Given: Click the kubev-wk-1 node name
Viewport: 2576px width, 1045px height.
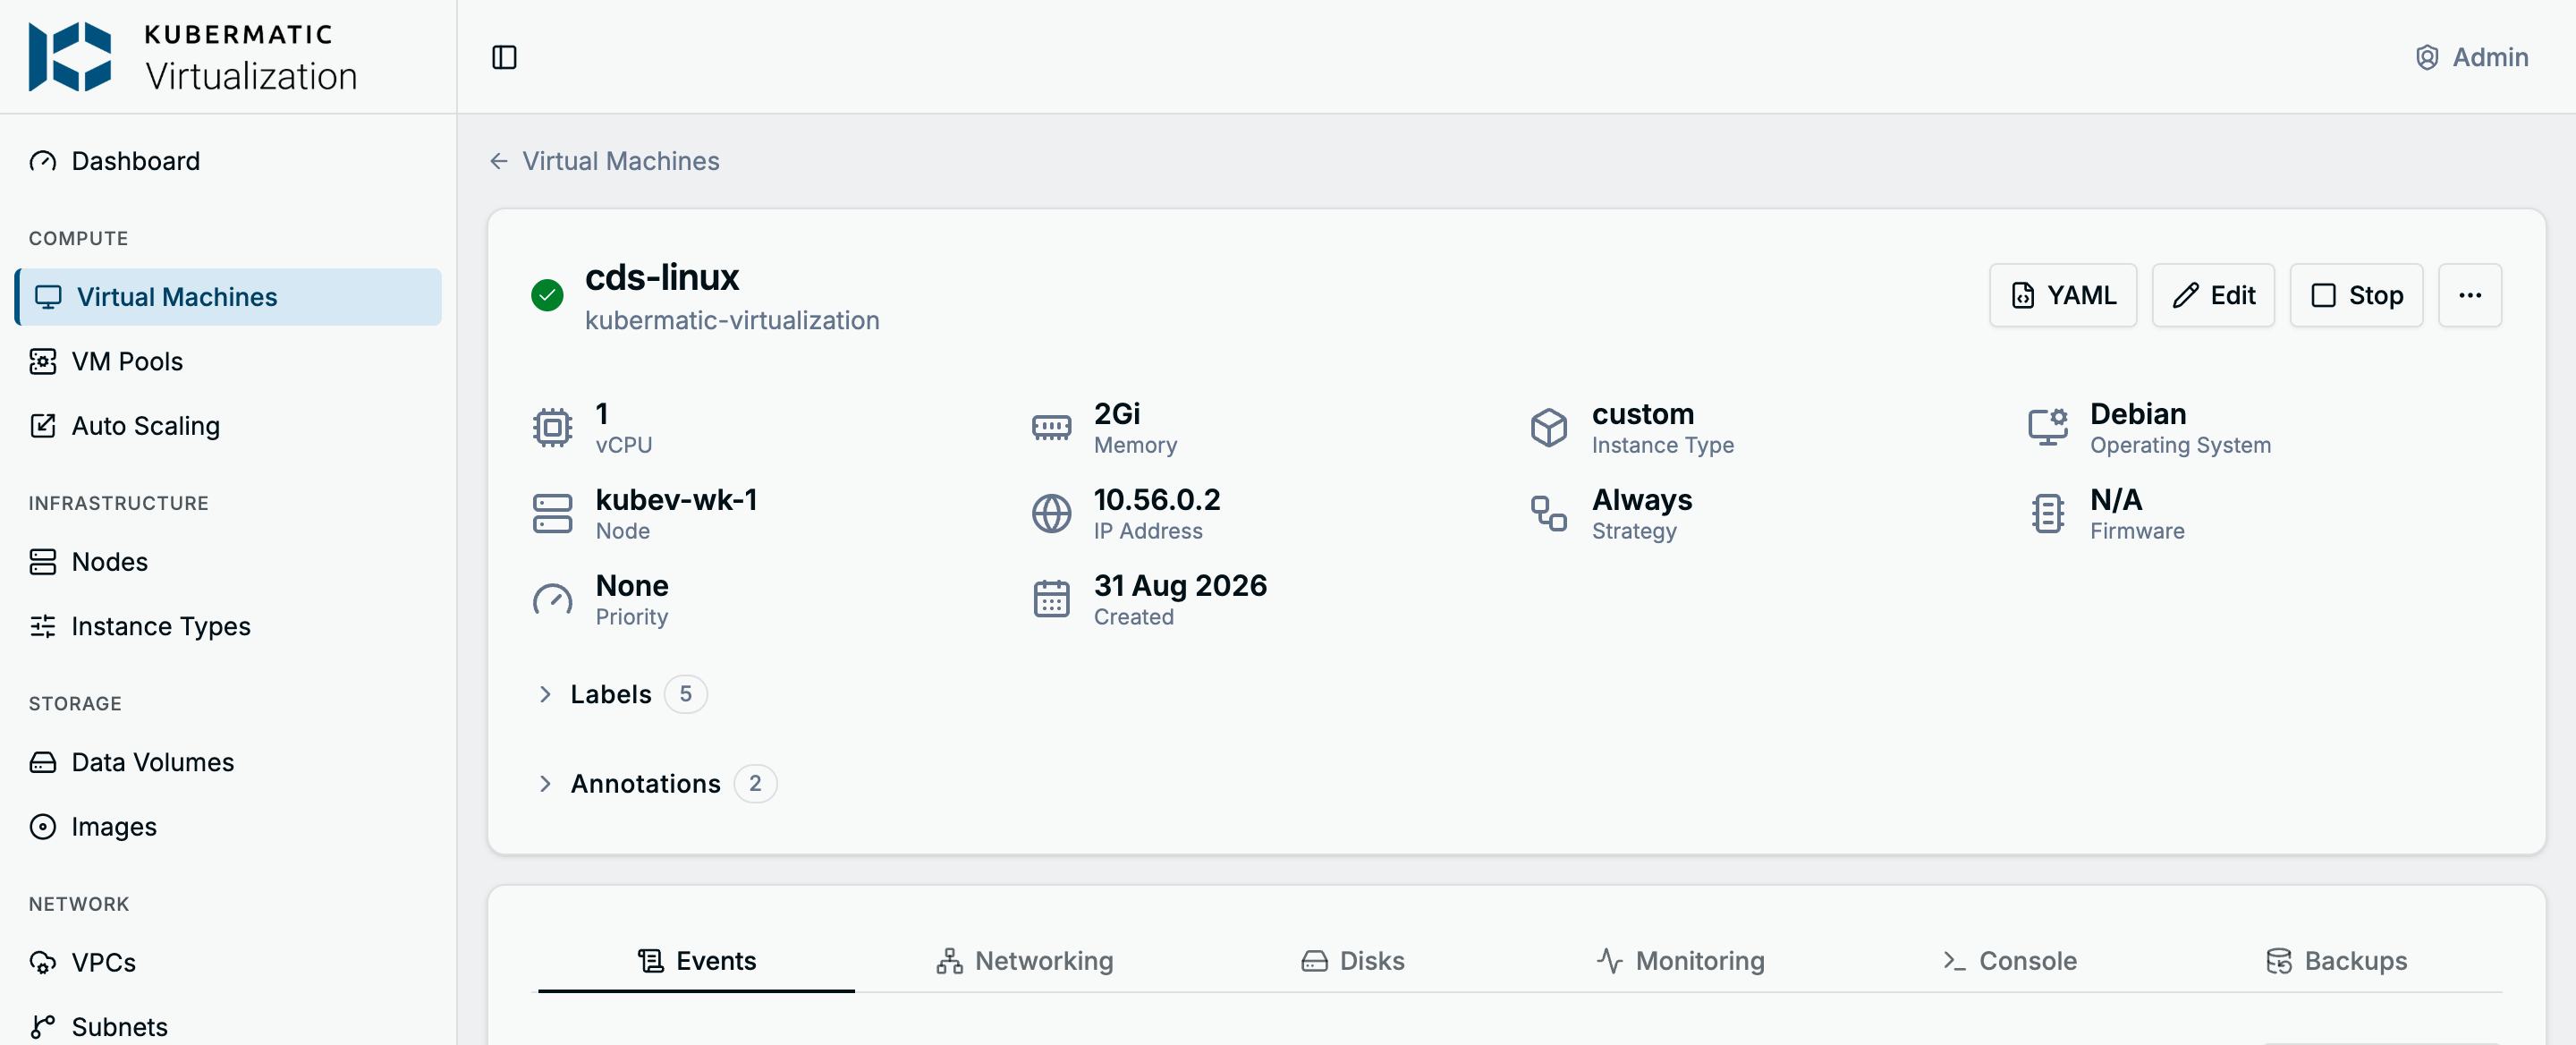Looking at the screenshot, I should (676, 500).
